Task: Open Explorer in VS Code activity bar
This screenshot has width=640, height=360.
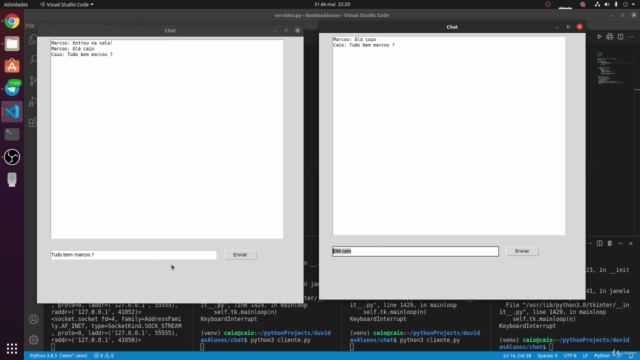Action: point(33,39)
